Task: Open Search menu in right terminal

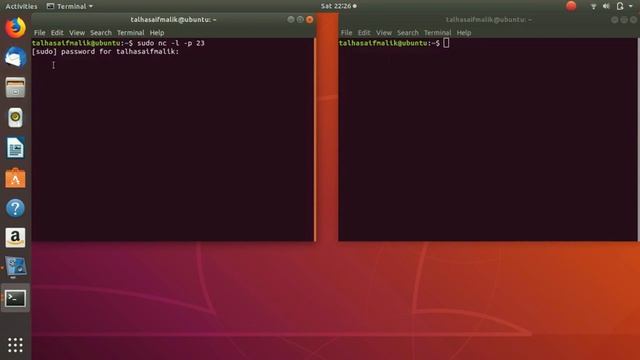Action: point(408,33)
